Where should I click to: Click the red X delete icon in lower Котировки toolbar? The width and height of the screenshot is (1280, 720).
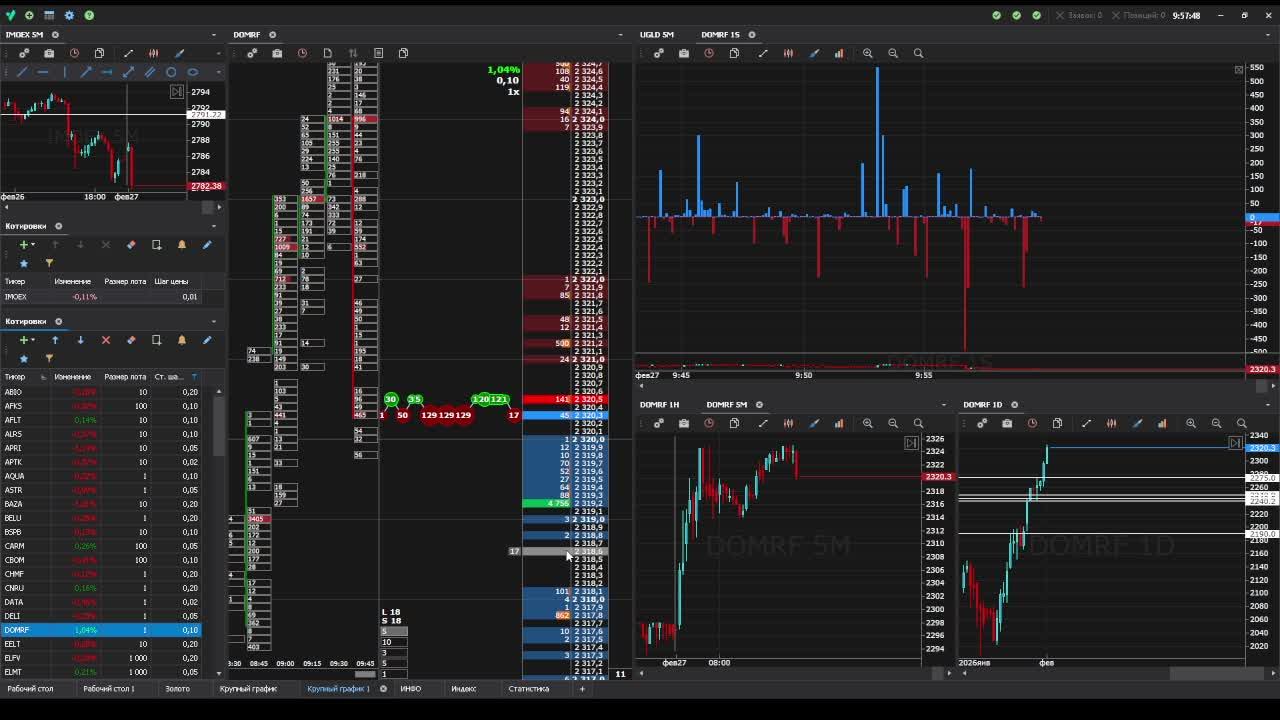[106, 340]
